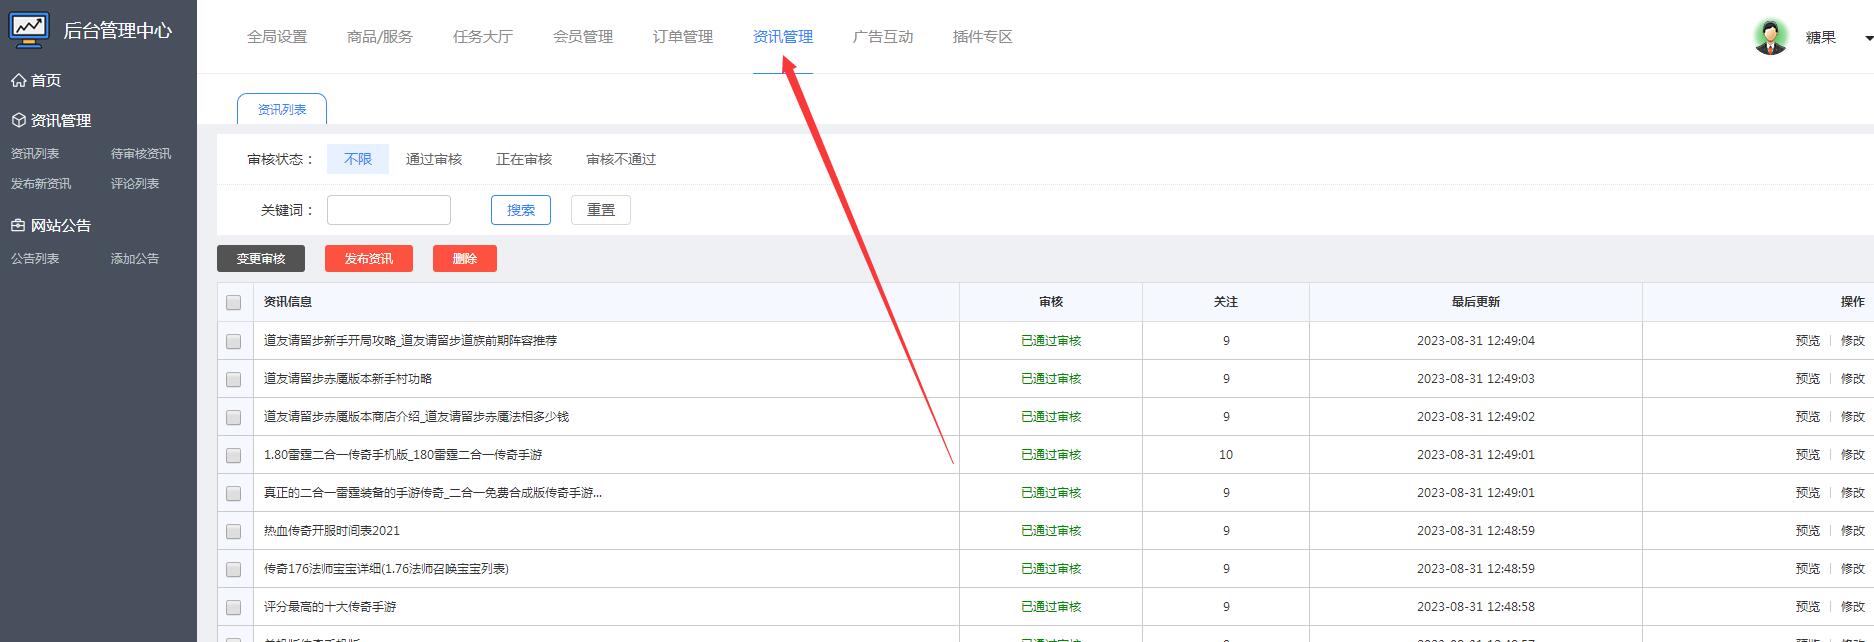Click the 变更审核 button

pos(261,258)
